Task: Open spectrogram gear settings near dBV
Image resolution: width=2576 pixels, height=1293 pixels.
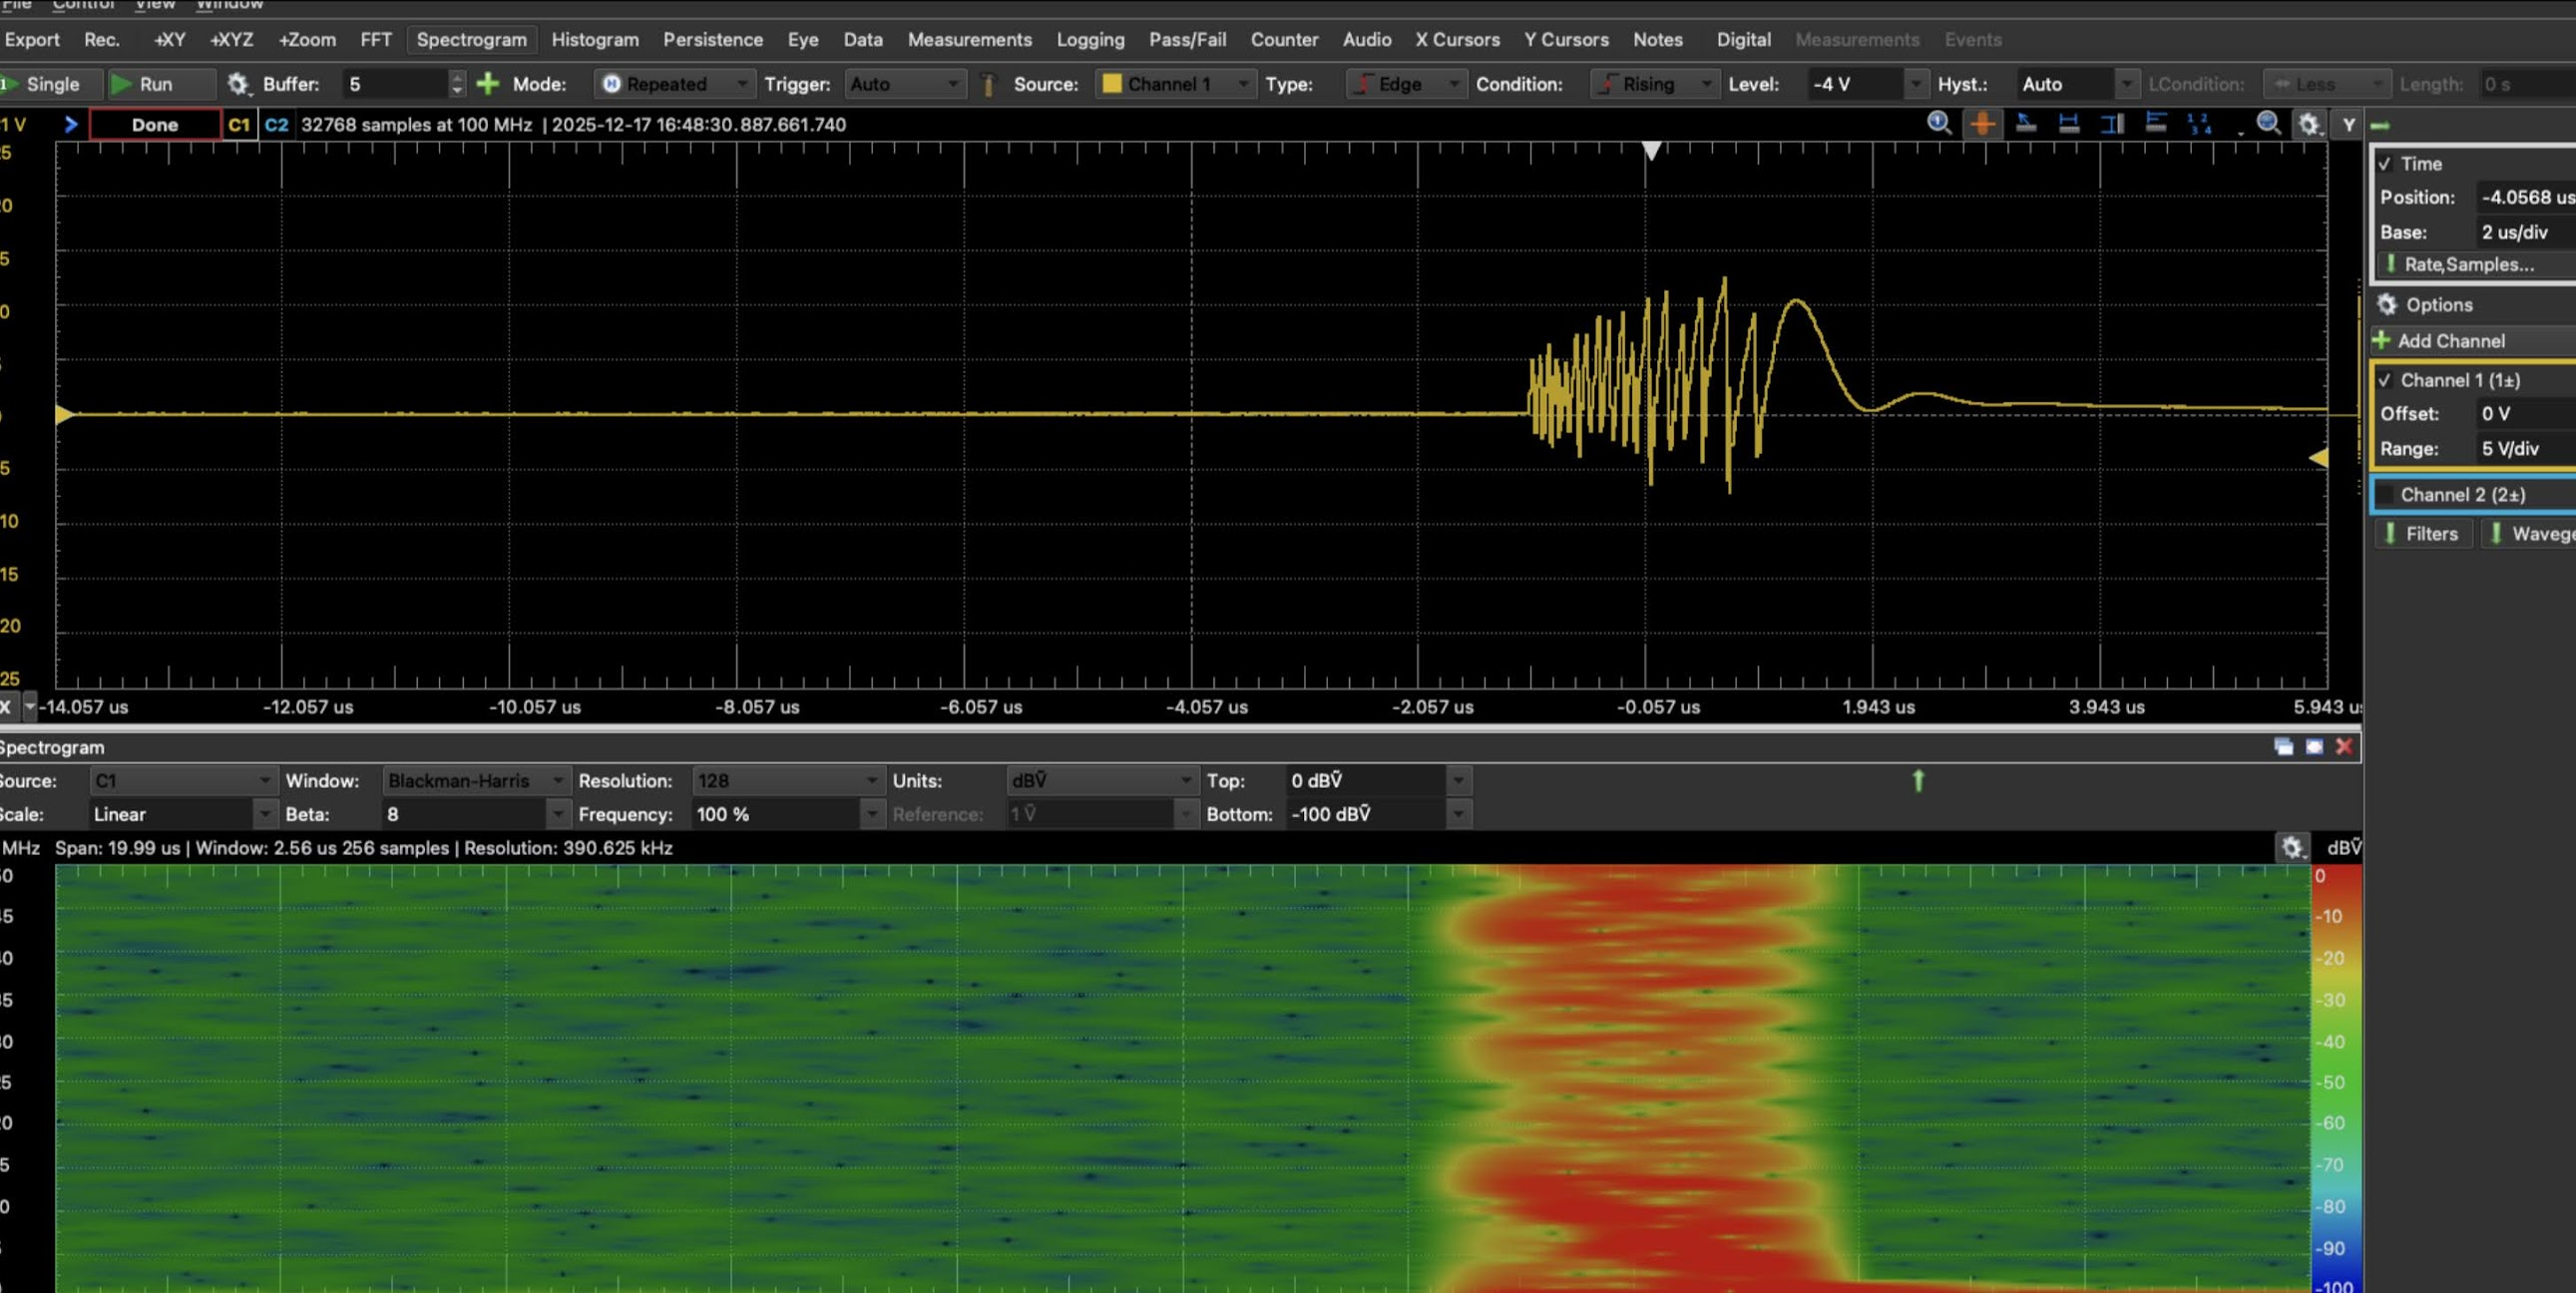Action: tap(2292, 848)
